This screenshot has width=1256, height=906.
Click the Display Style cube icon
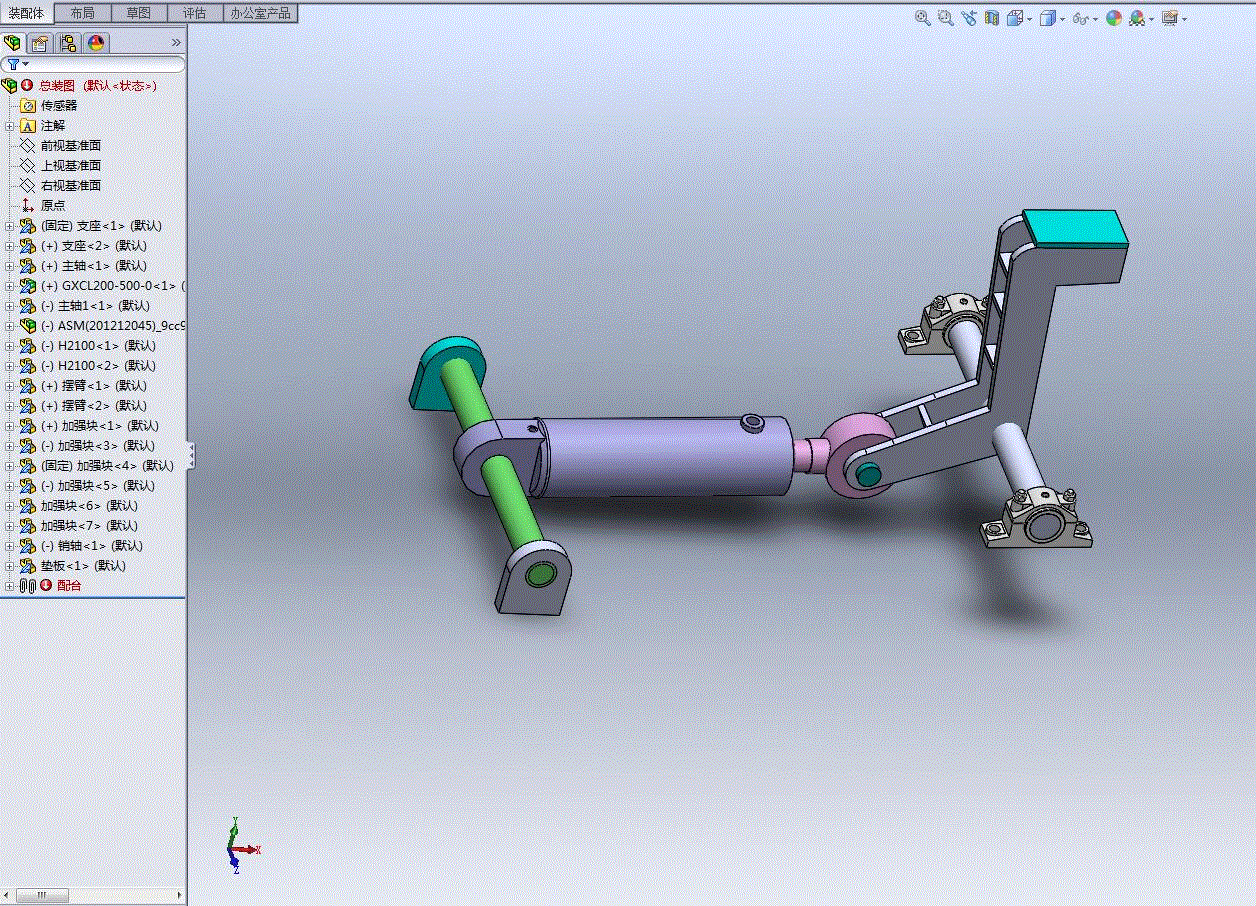pyautogui.click(x=1047, y=18)
